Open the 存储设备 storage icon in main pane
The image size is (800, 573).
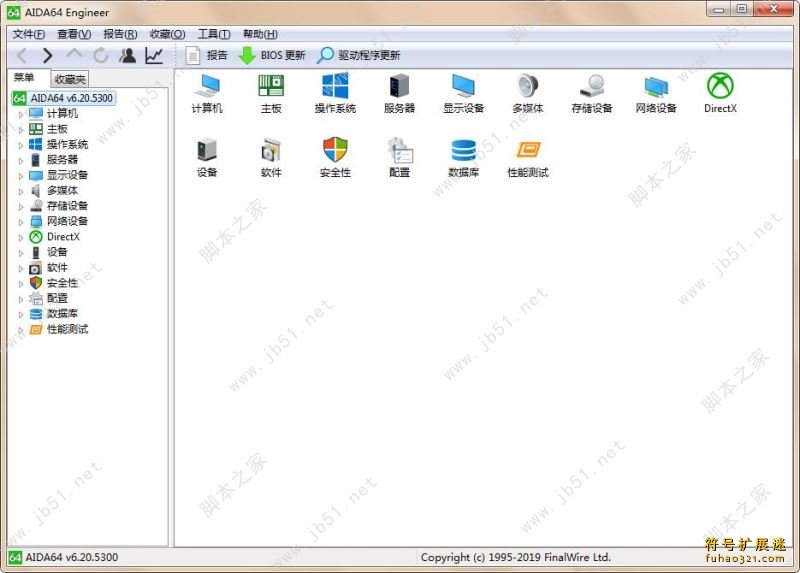(592, 93)
